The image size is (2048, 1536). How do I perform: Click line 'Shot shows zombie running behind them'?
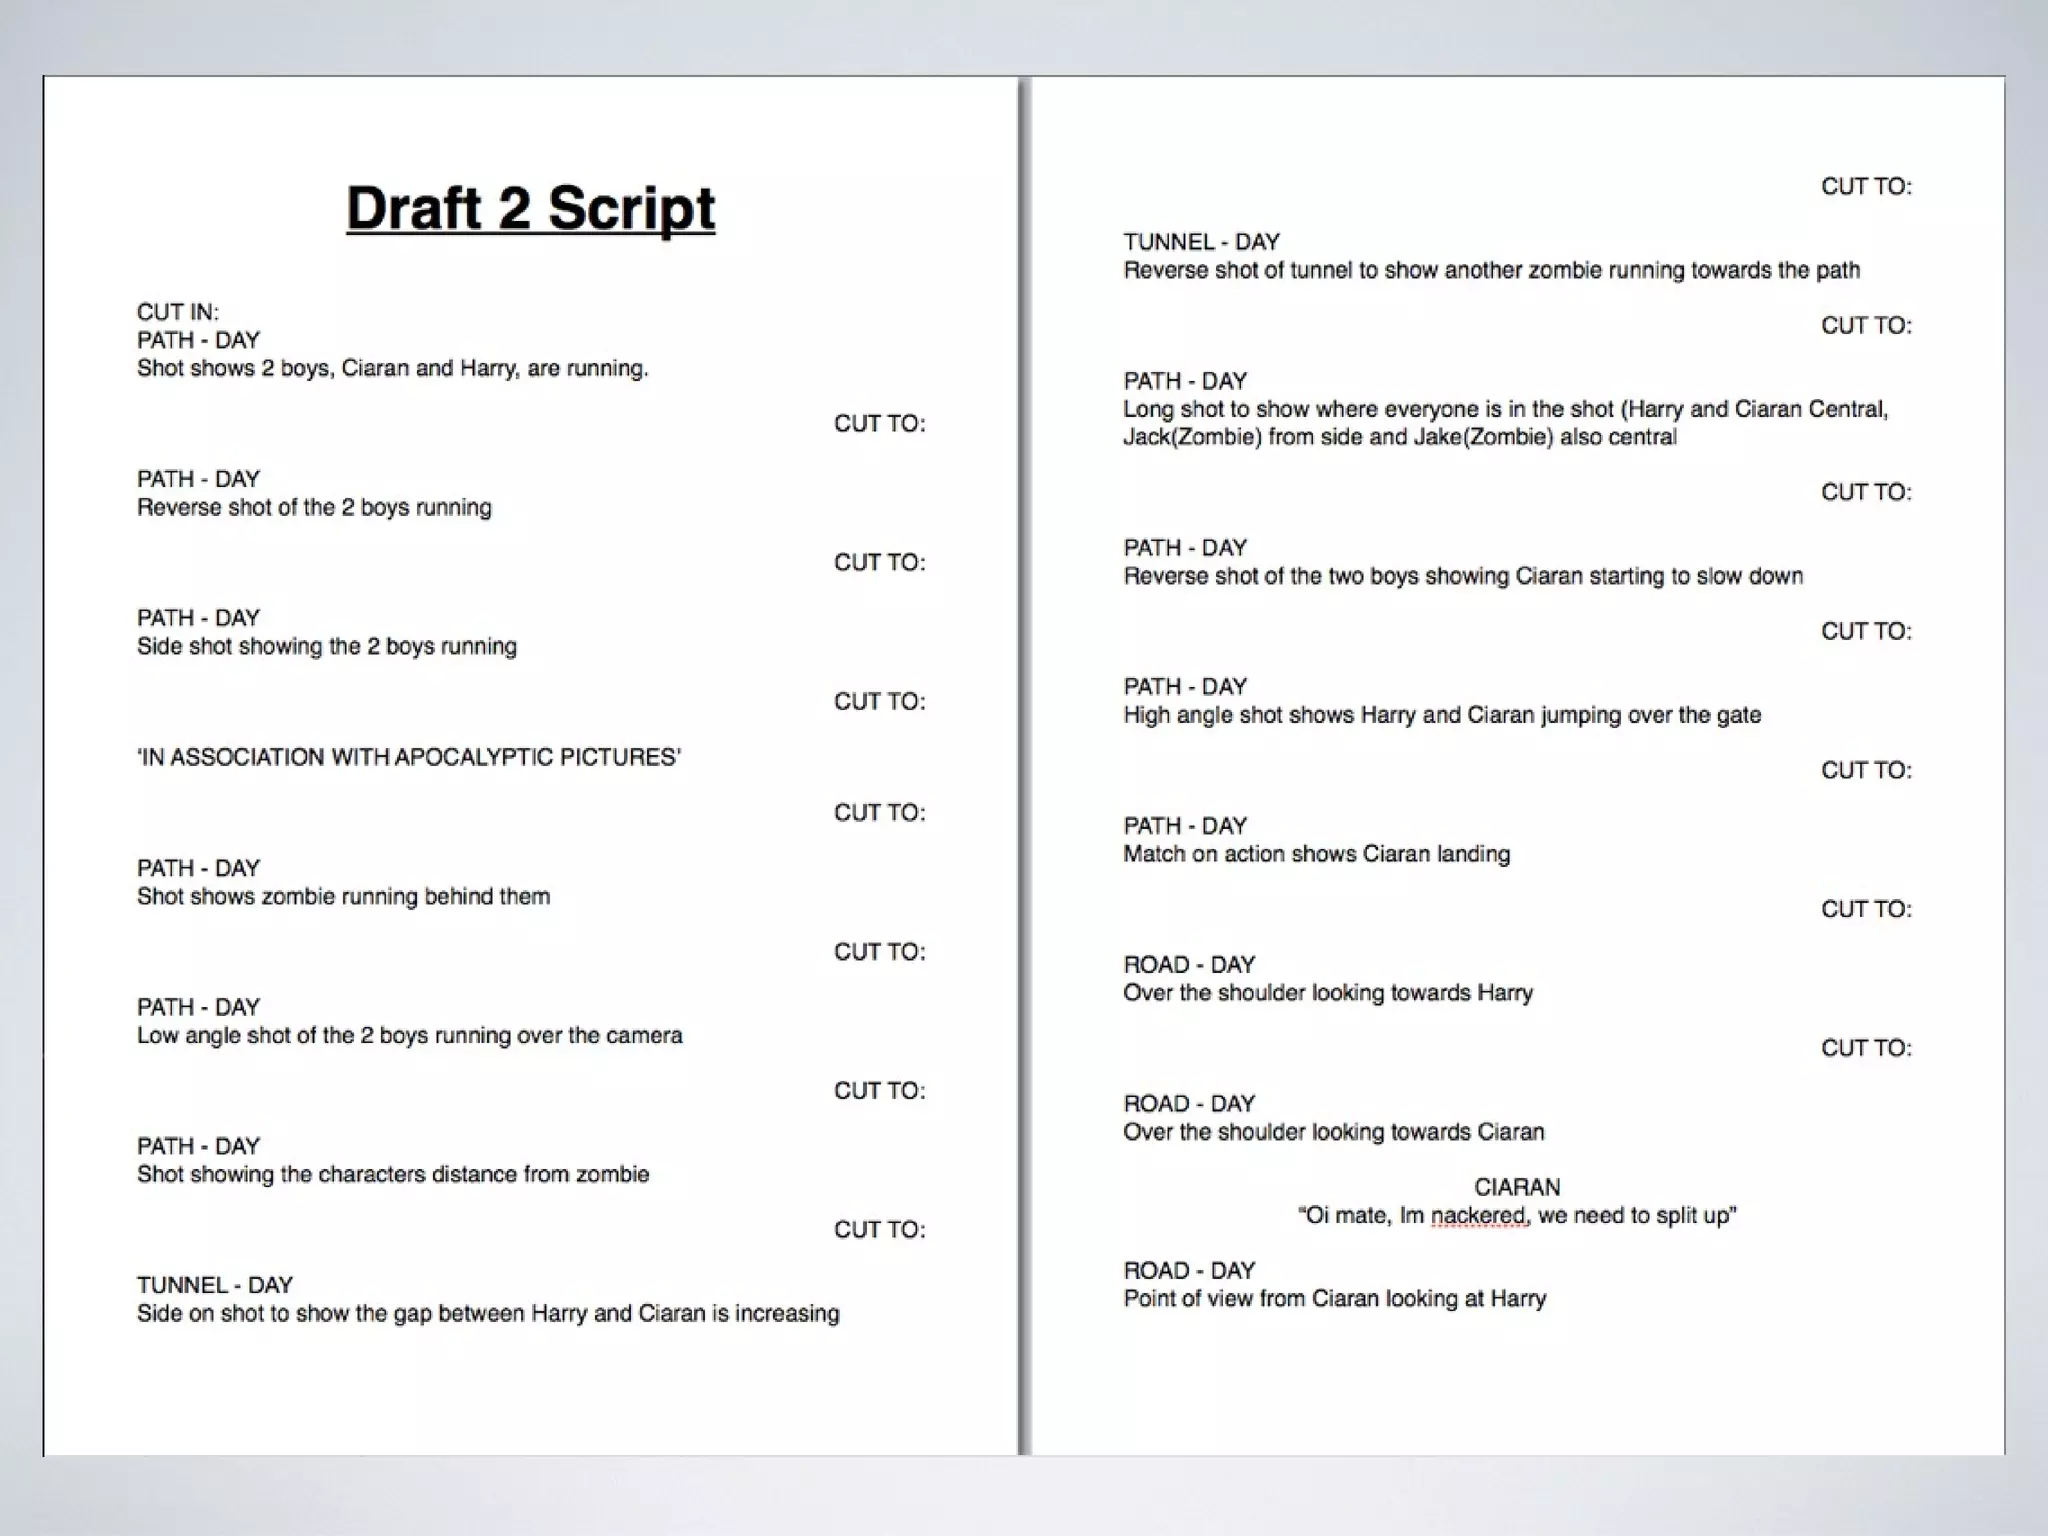click(x=343, y=897)
